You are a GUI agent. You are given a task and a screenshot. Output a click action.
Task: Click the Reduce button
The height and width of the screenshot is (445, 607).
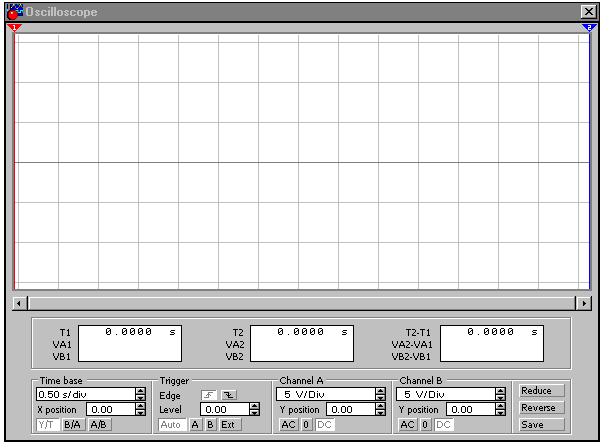click(542, 390)
